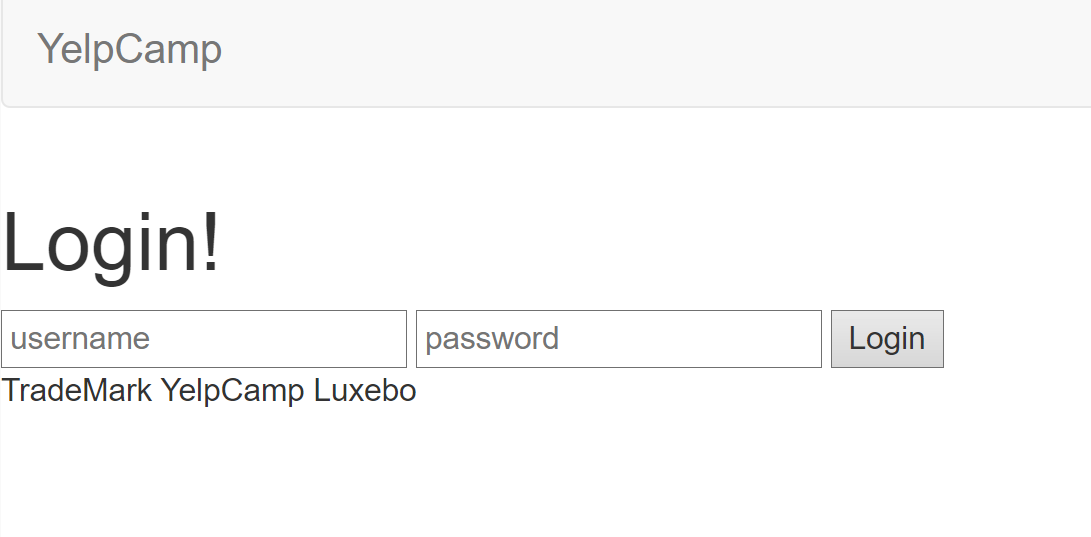Click the "password" placeholder text
1091x537 pixels.
(x=492, y=339)
